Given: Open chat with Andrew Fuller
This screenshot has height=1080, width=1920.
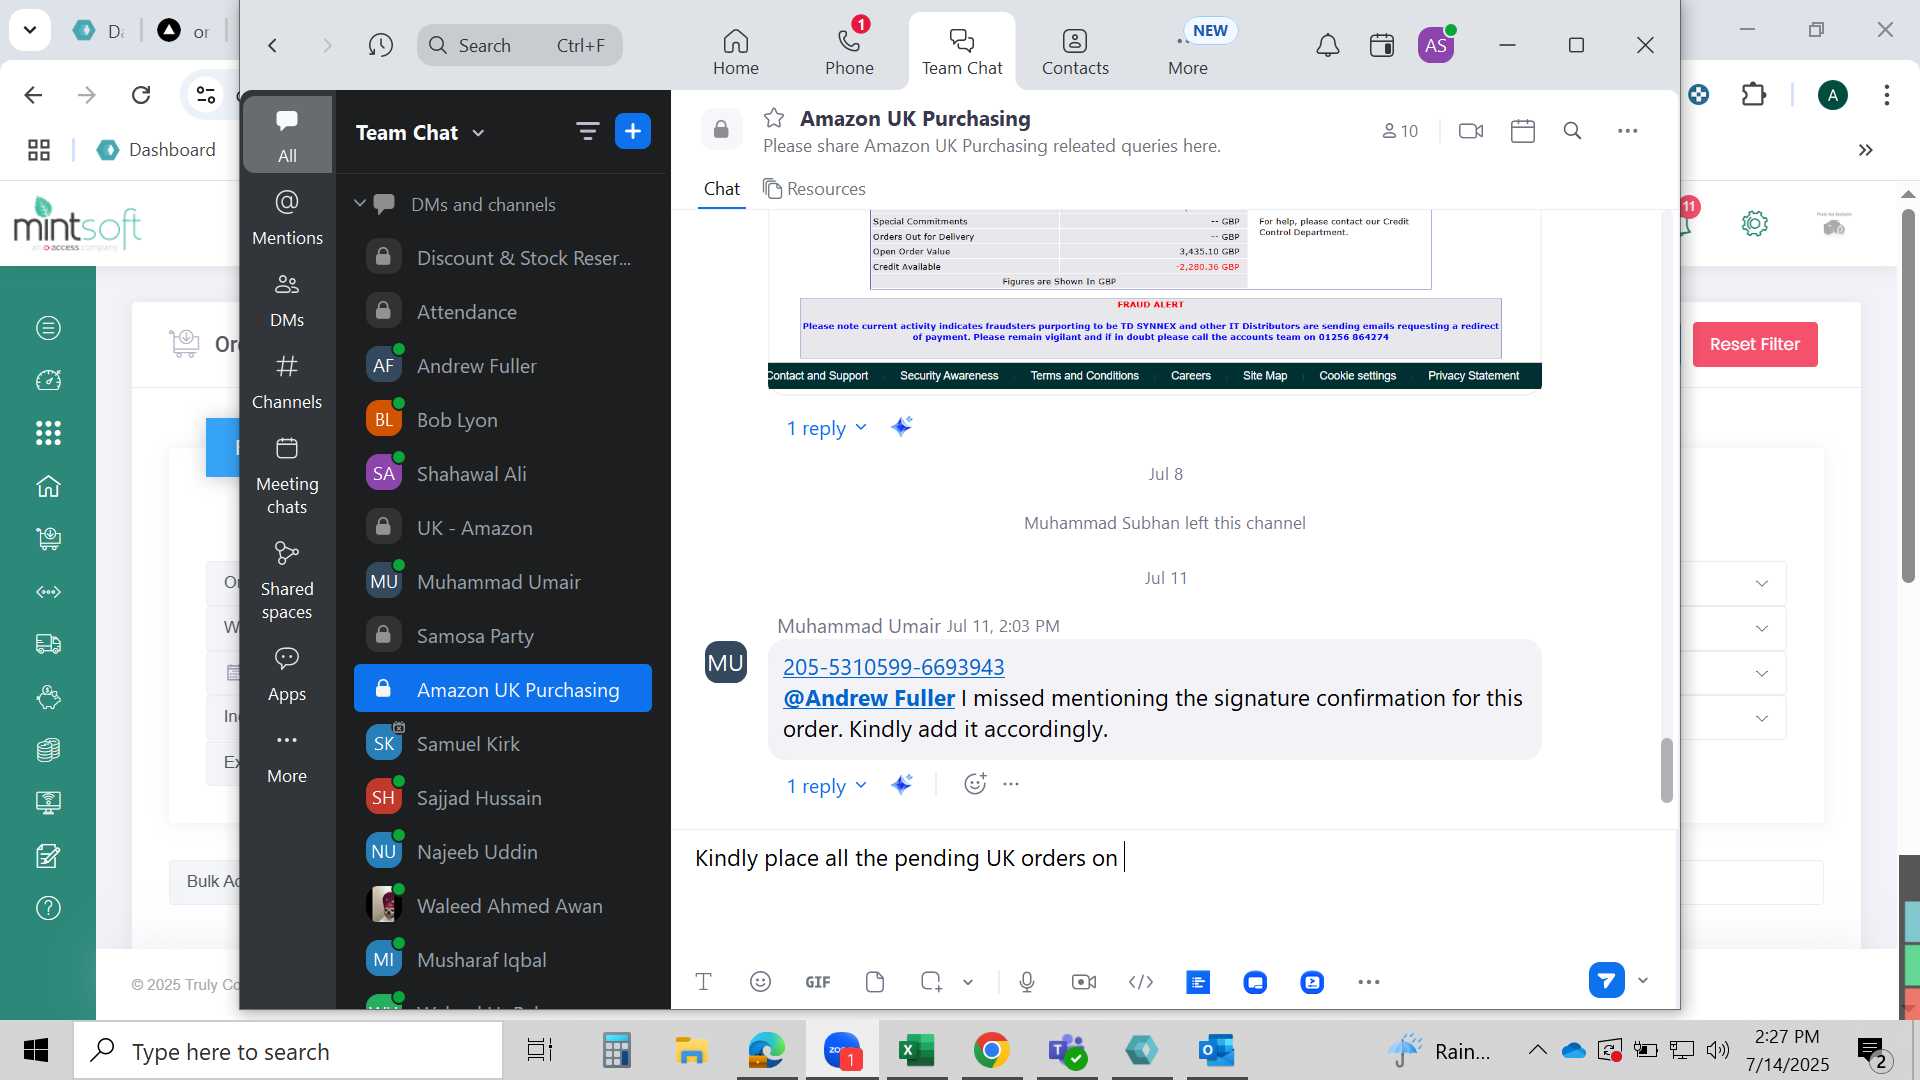Looking at the screenshot, I should pos(503,365).
